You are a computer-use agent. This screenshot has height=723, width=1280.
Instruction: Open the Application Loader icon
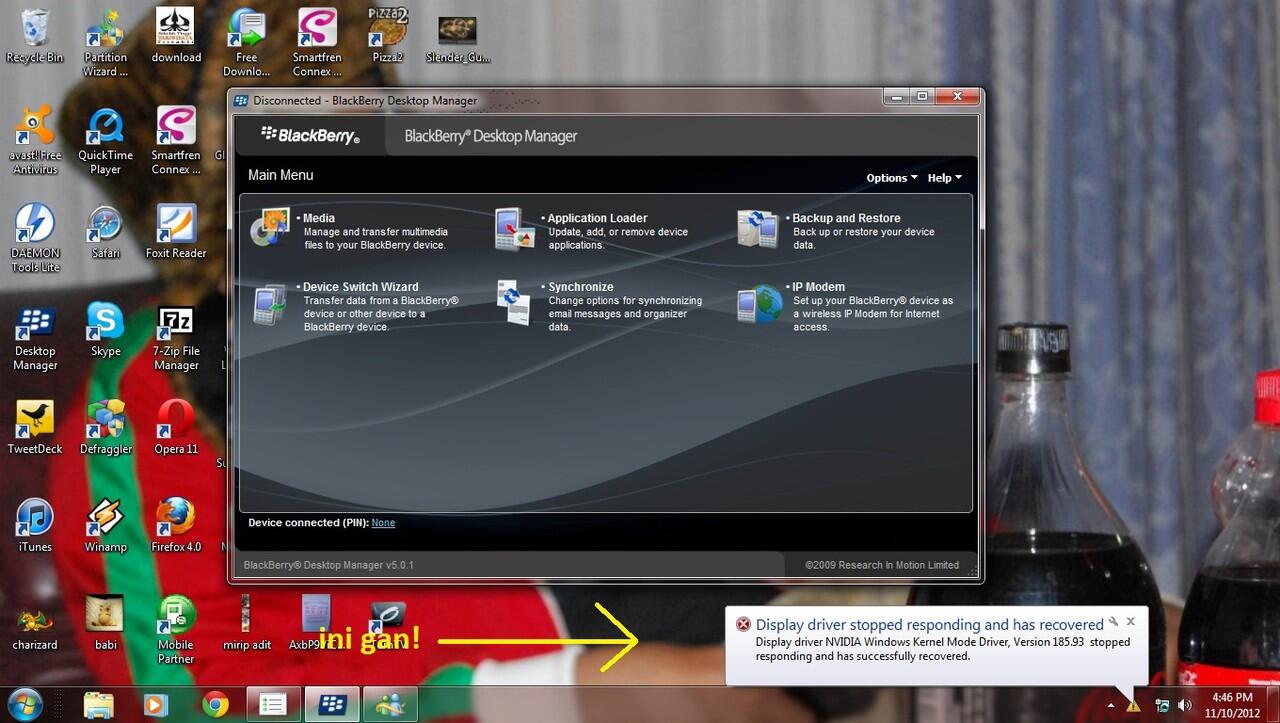click(516, 229)
